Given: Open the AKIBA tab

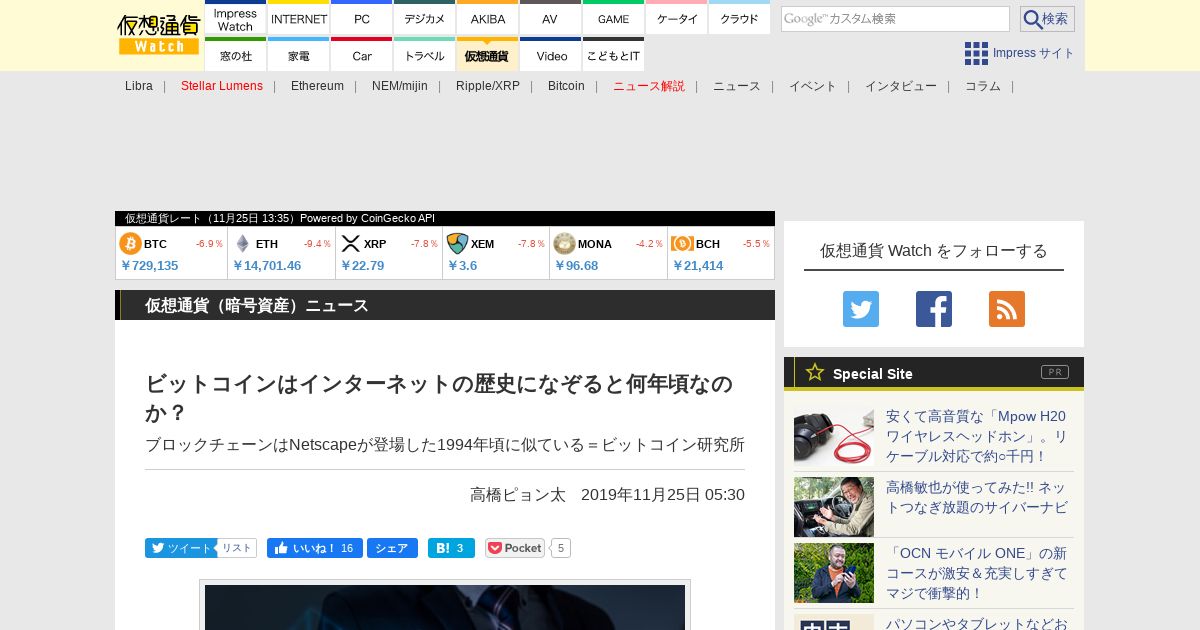Looking at the screenshot, I should (x=488, y=19).
